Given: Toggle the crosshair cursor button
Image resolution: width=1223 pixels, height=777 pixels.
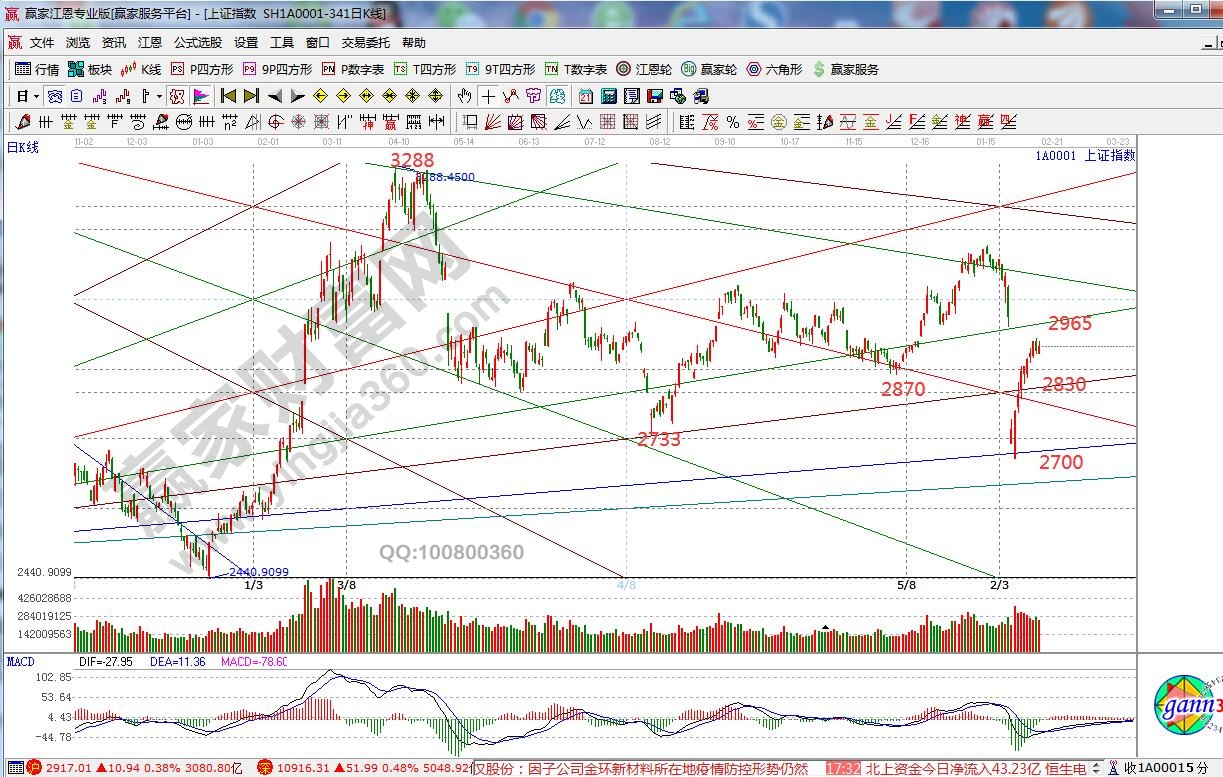Looking at the screenshot, I should pyautogui.click(x=487, y=96).
